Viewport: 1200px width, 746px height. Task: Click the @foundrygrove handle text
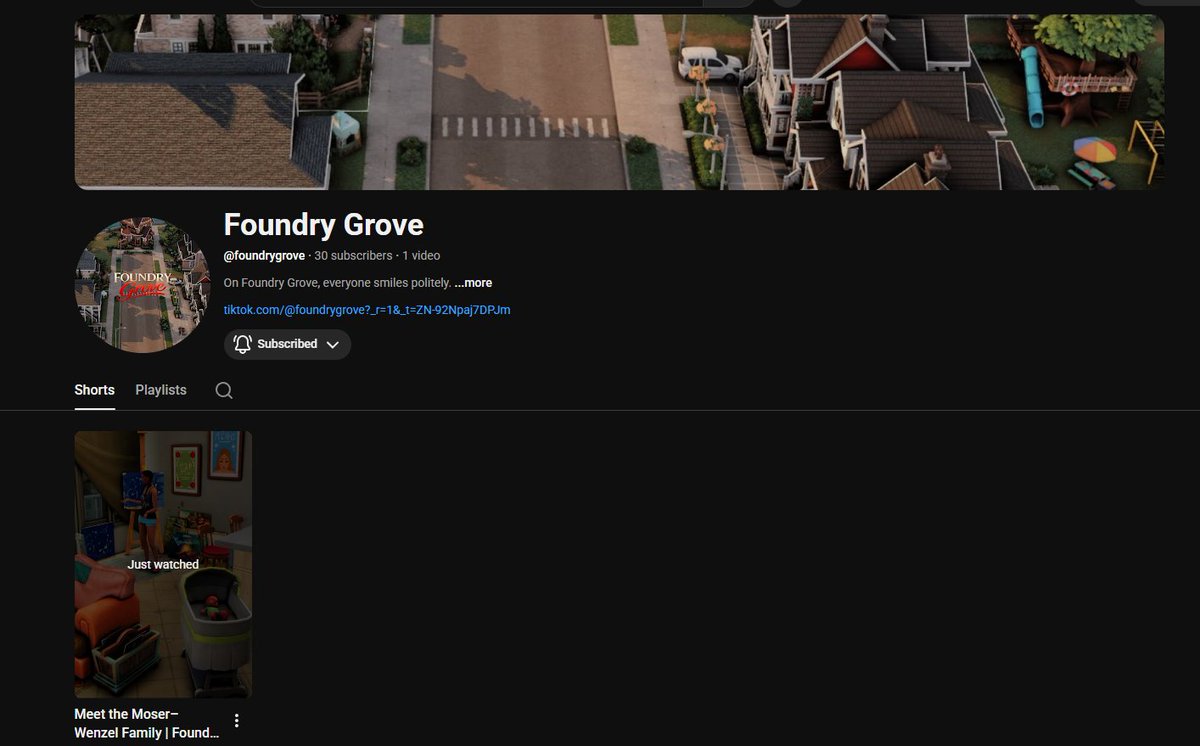tap(264, 256)
